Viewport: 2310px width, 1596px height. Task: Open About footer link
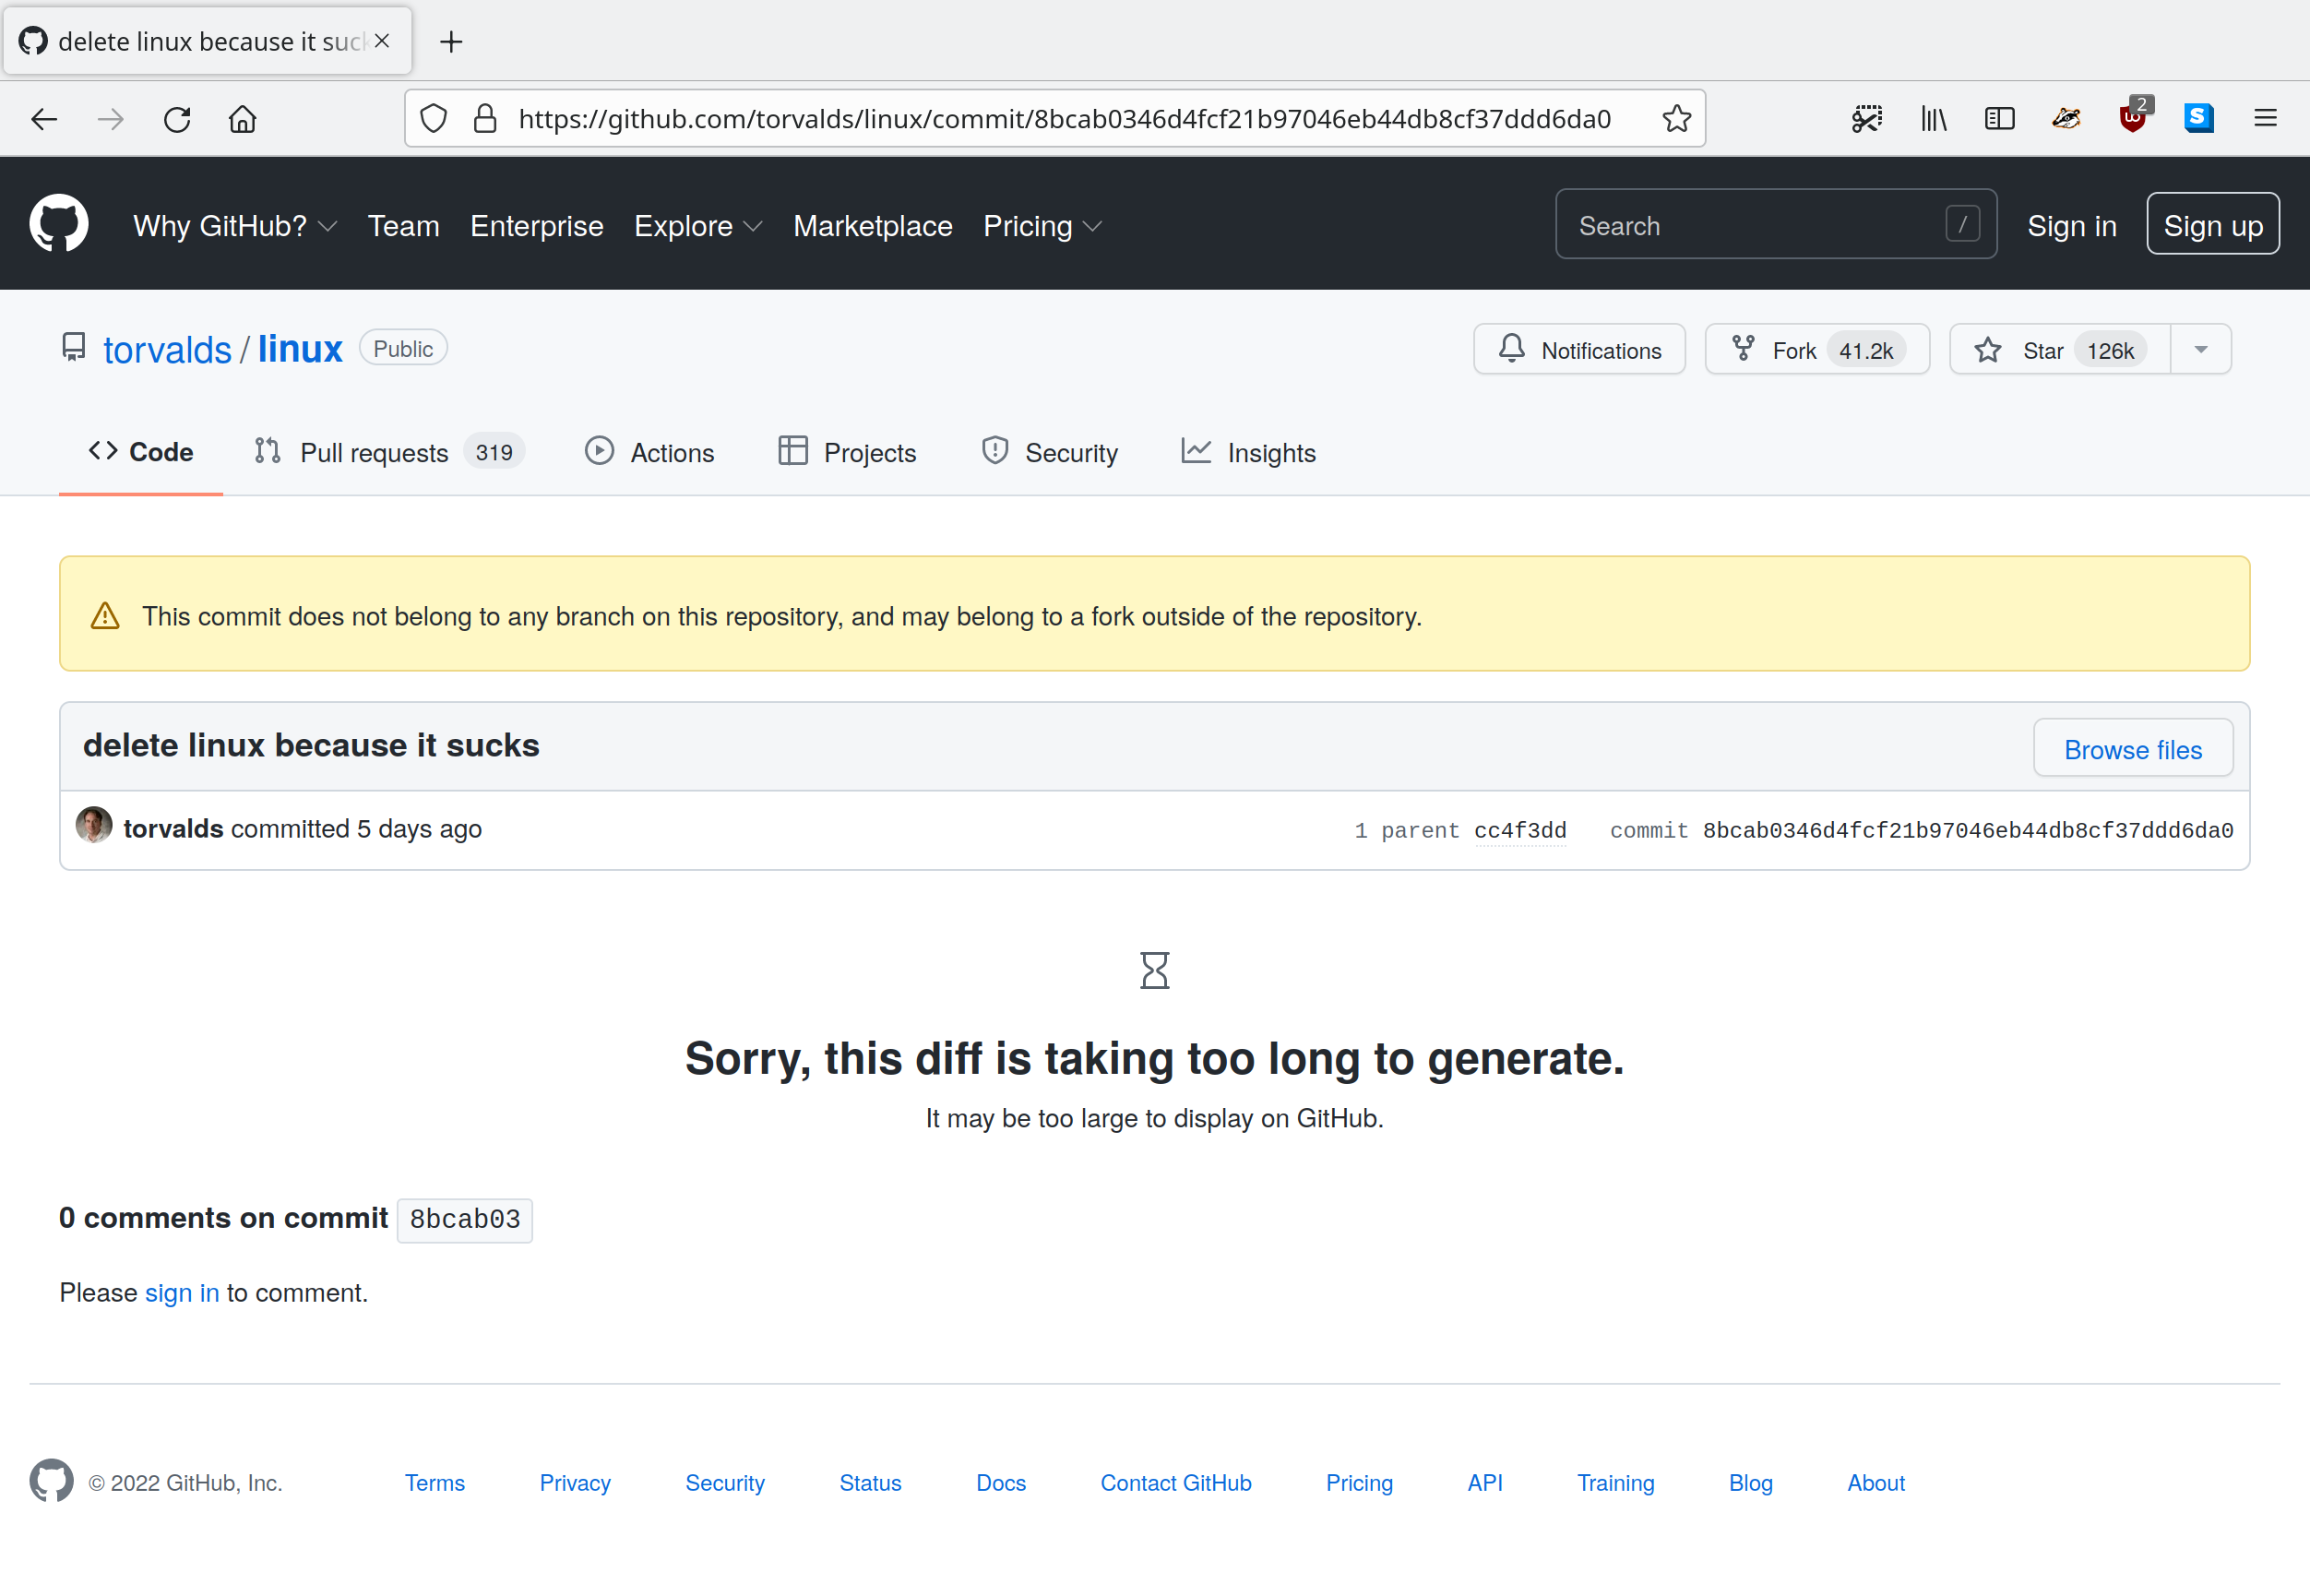click(1876, 1482)
